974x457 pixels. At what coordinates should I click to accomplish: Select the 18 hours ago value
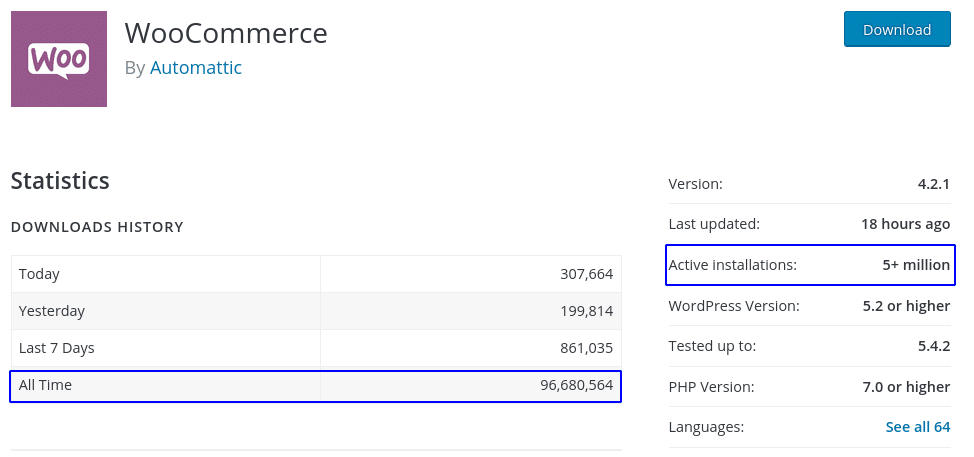click(x=906, y=224)
